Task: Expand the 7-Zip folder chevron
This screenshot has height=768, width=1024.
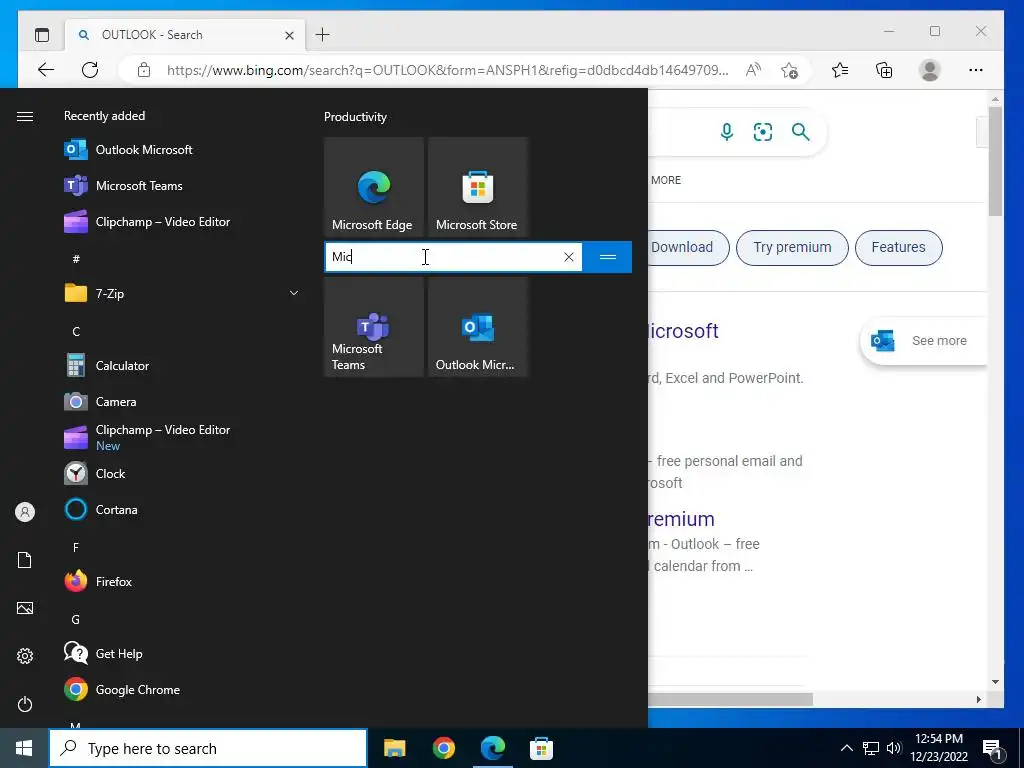Action: pos(294,293)
